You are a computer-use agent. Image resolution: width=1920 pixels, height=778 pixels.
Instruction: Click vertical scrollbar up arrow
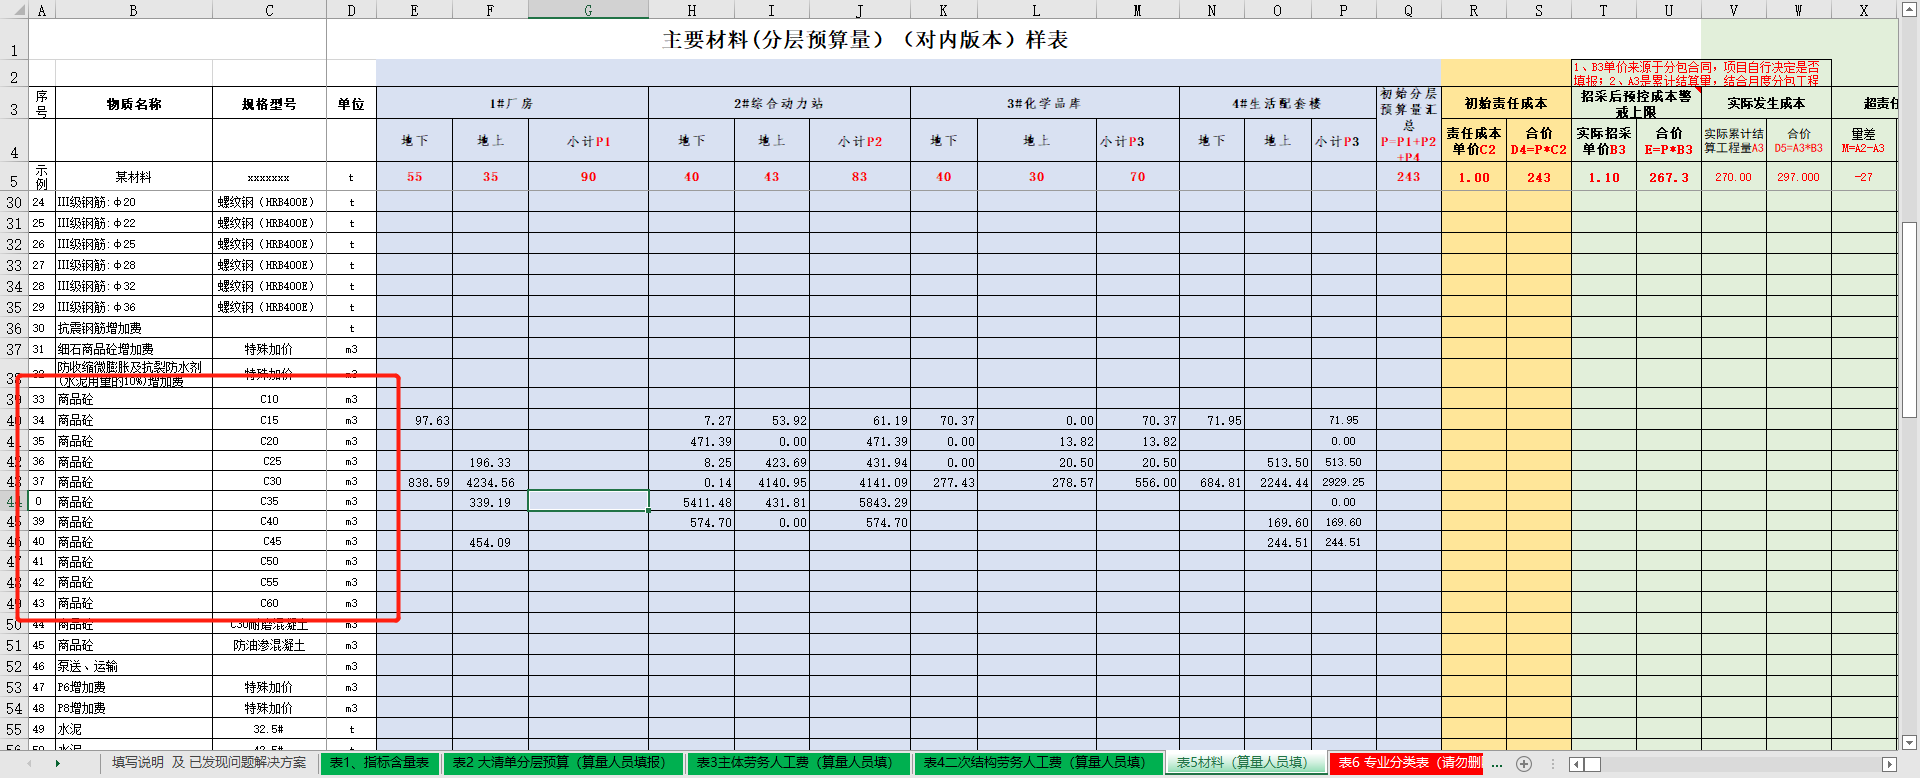pos(1909,11)
